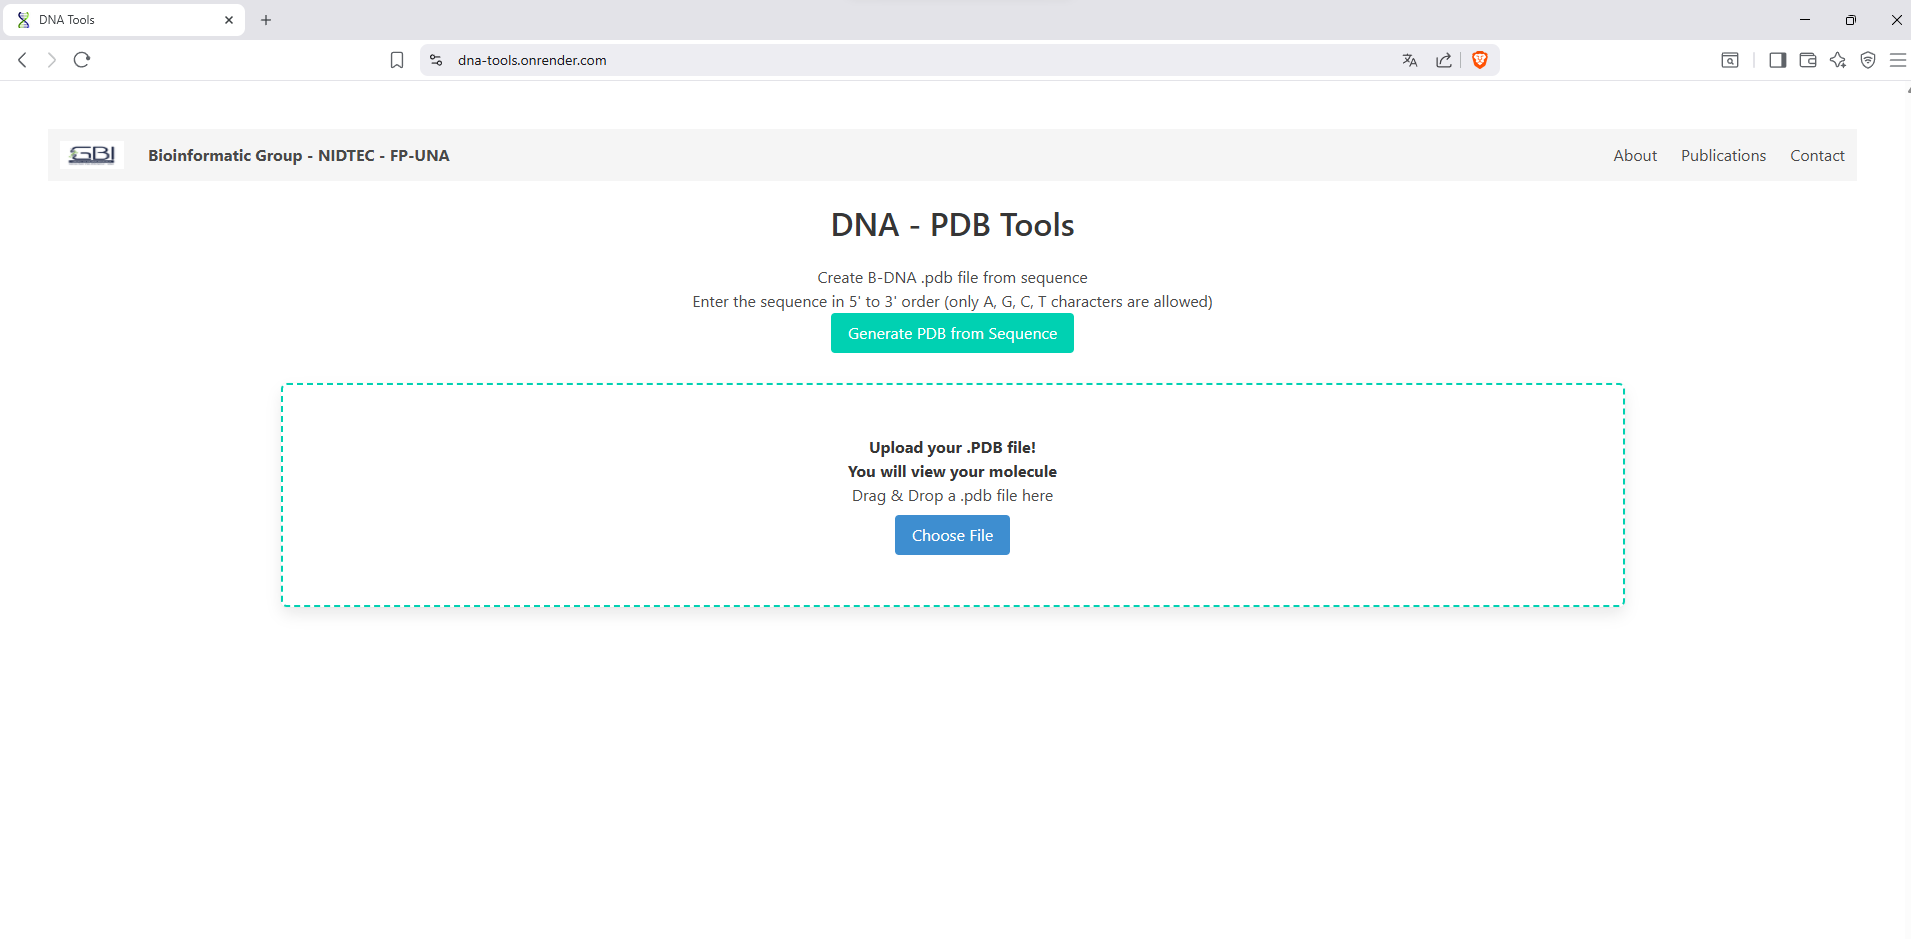Open the Leo AI assistant icon
This screenshot has width=1911, height=939.
pyautogui.click(x=1839, y=60)
